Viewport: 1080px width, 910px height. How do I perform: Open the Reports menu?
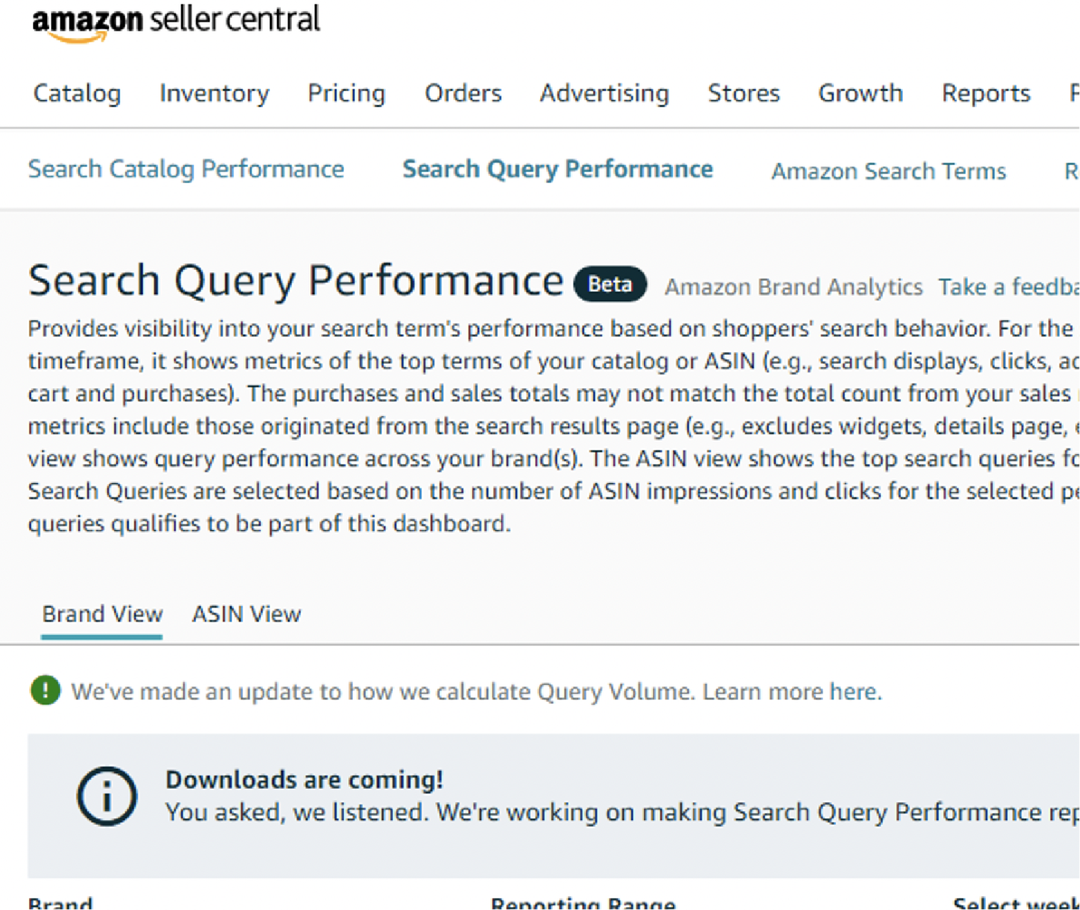(x=985, y=94)
